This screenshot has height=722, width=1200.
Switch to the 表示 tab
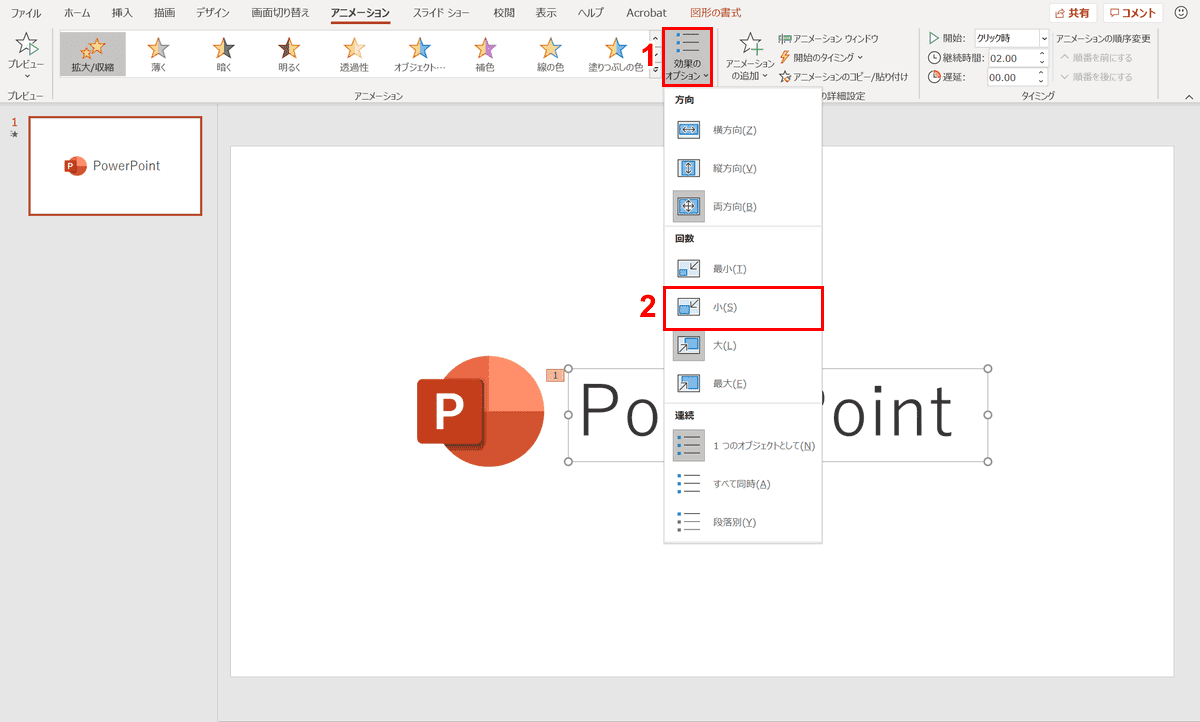[x=546, y=13]
